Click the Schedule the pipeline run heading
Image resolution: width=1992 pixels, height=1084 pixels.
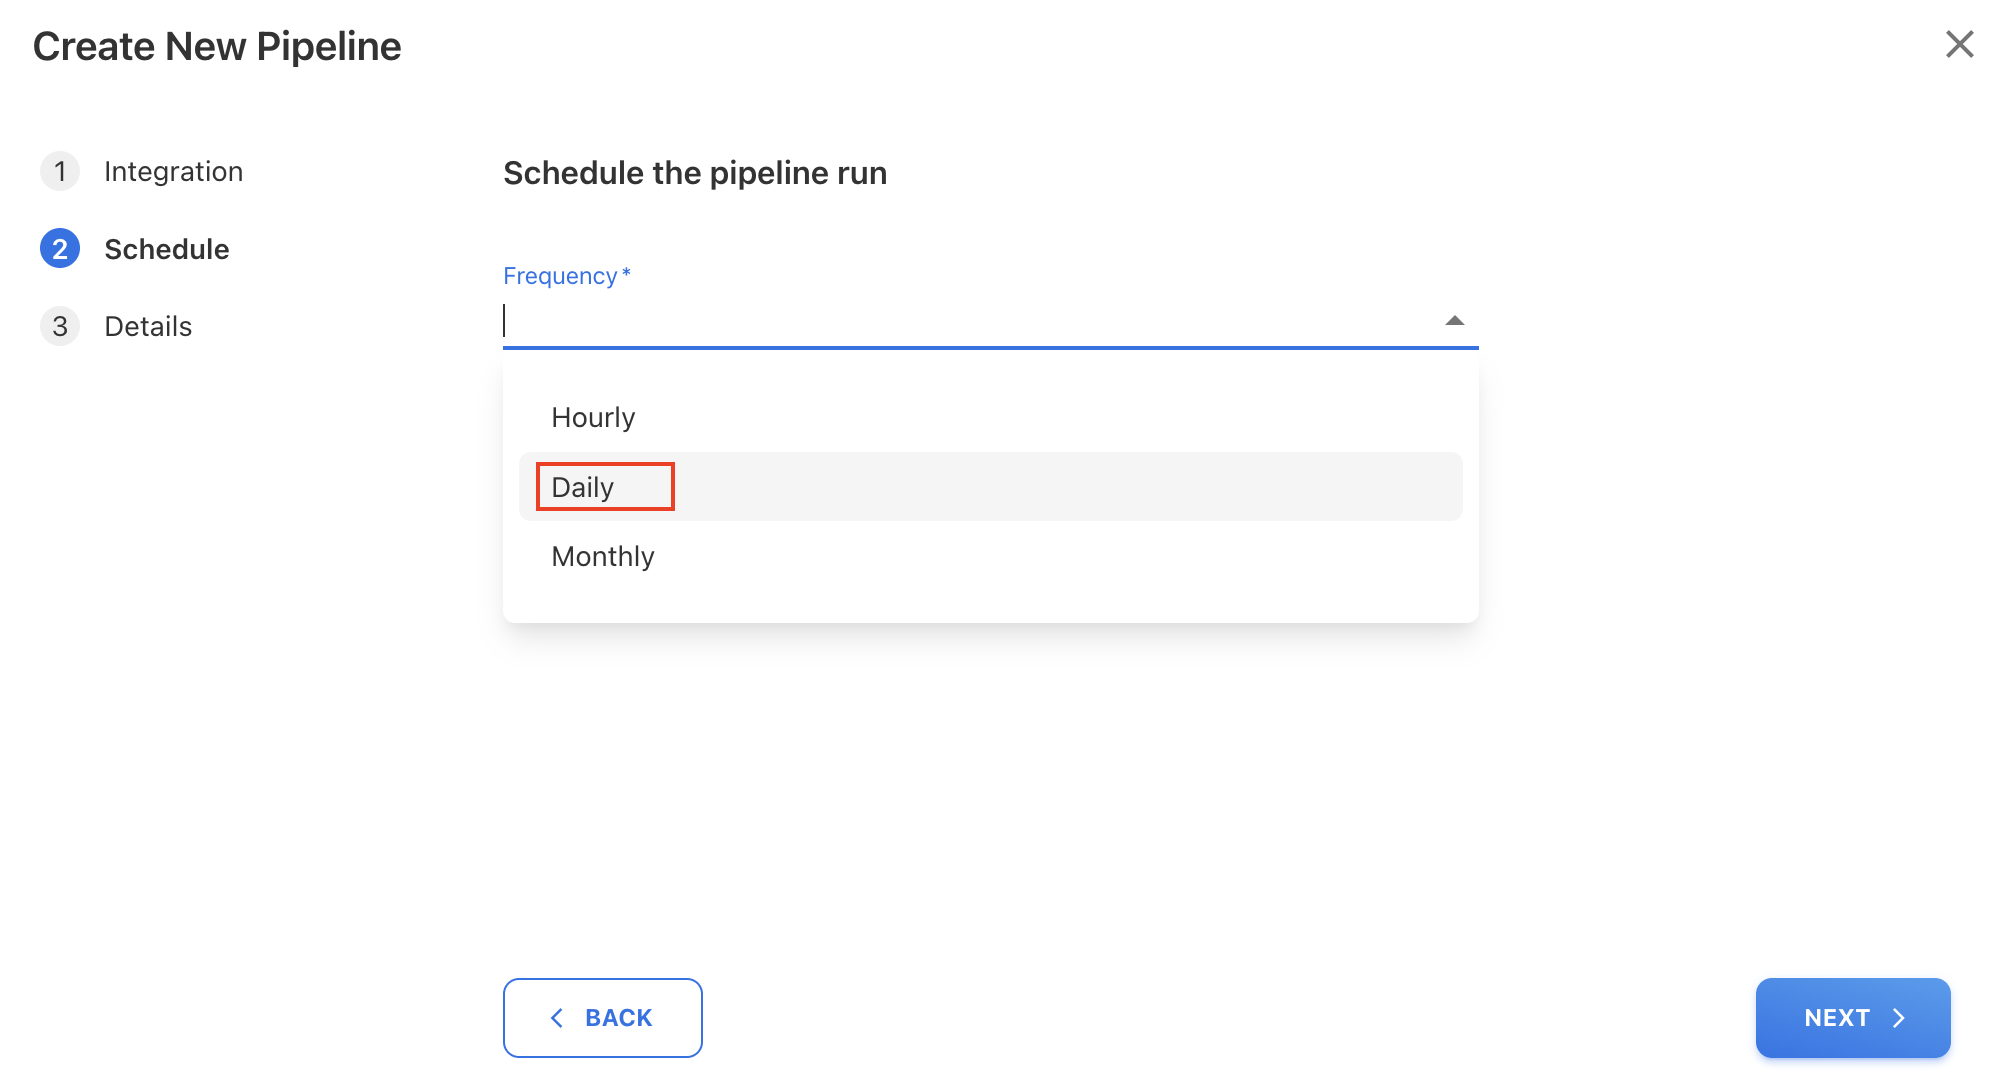695,173
